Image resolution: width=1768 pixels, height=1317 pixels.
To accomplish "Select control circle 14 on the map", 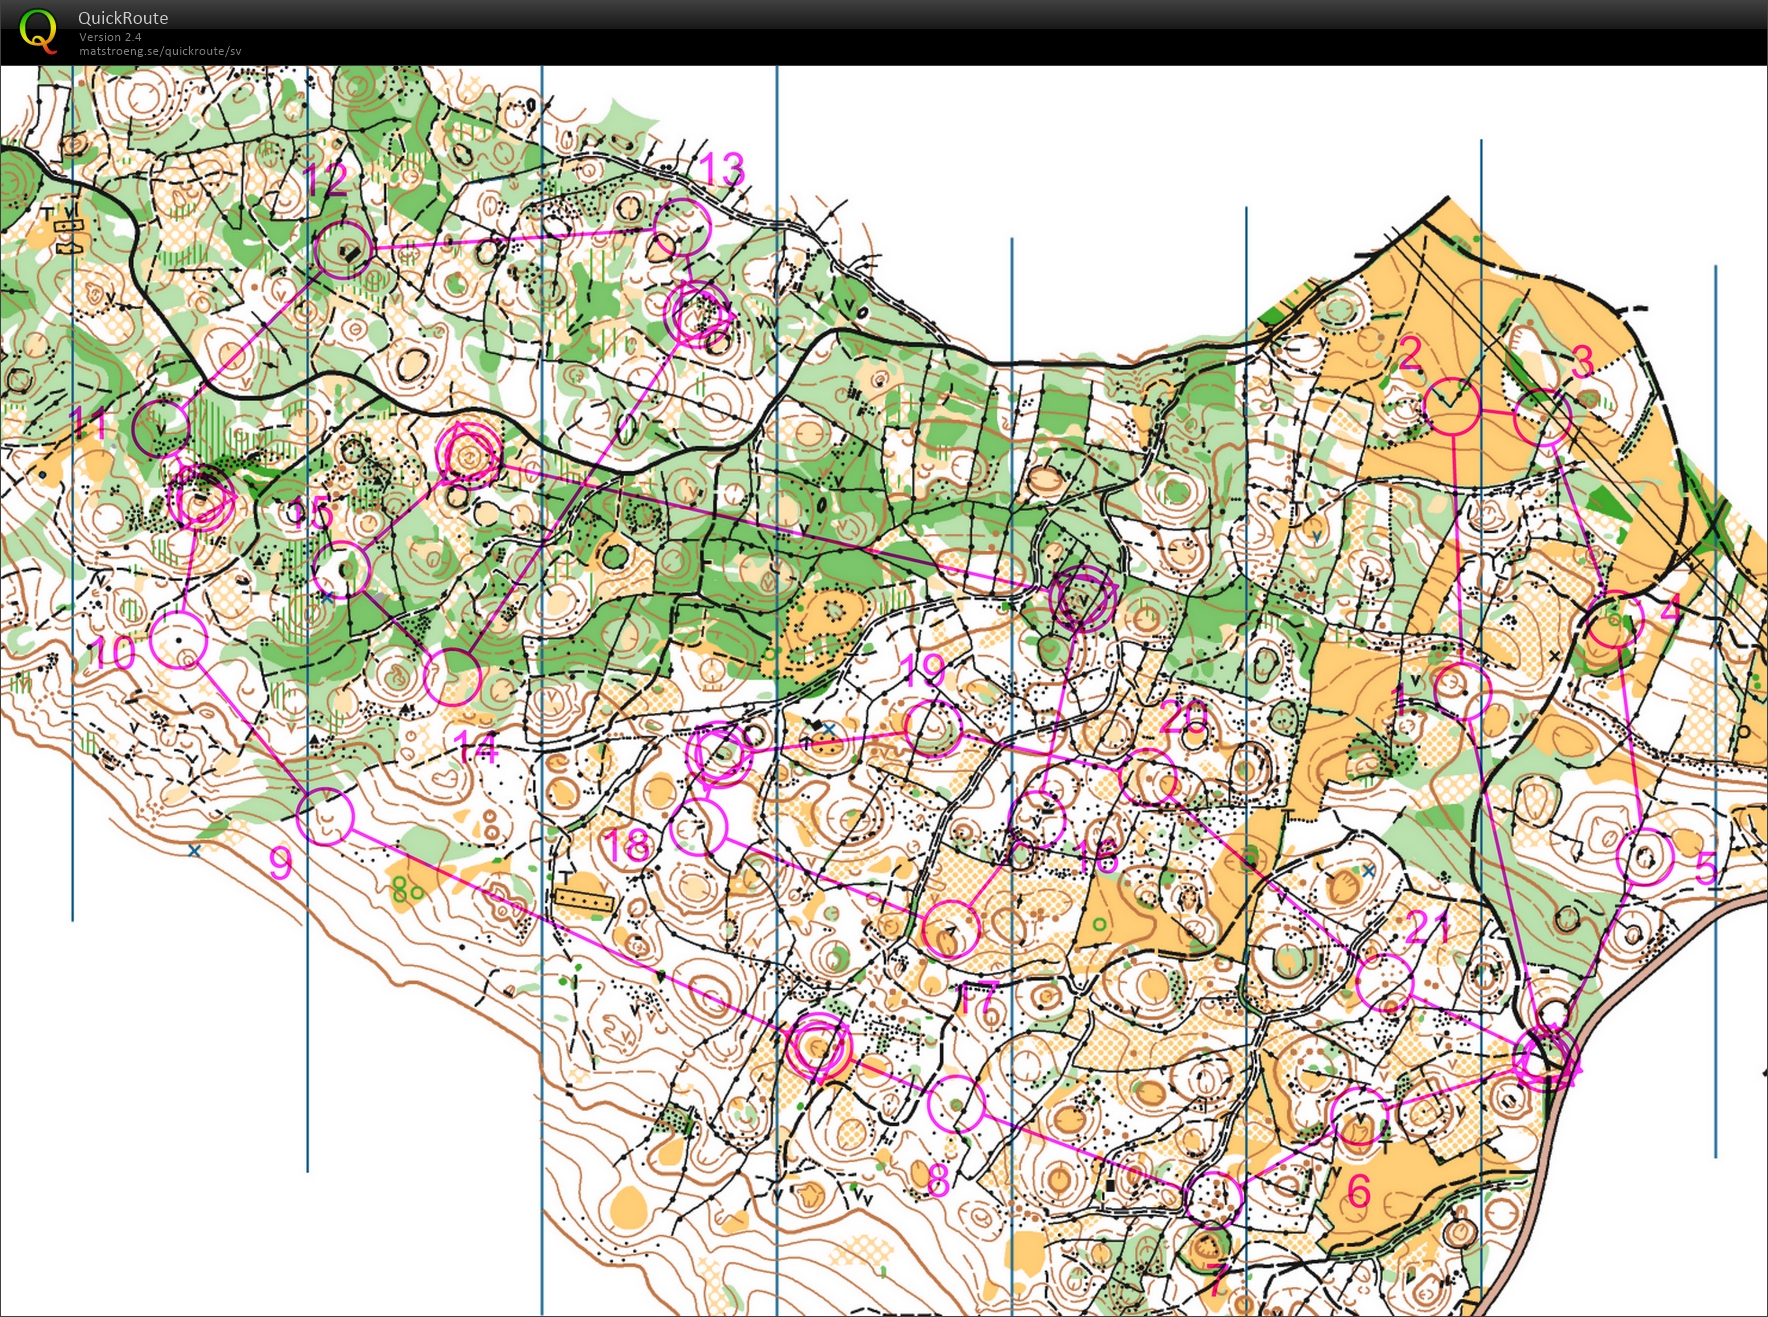I will point(452,677).
